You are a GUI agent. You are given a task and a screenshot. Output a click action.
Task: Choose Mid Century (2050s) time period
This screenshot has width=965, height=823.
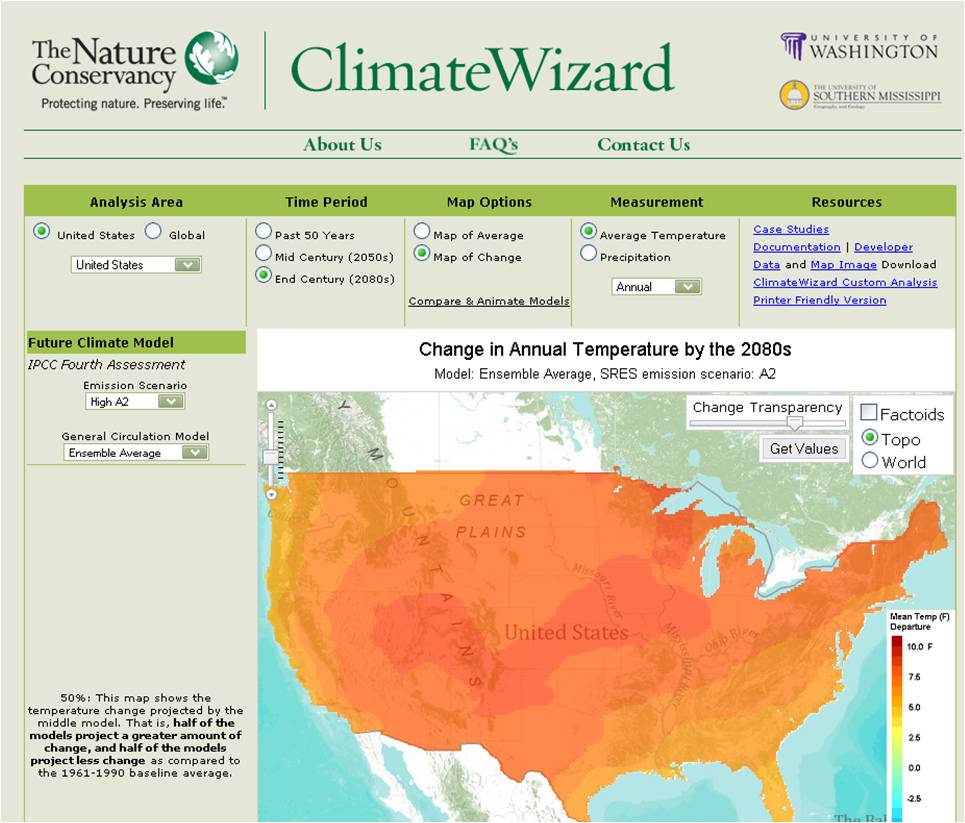tap(263, 253)
